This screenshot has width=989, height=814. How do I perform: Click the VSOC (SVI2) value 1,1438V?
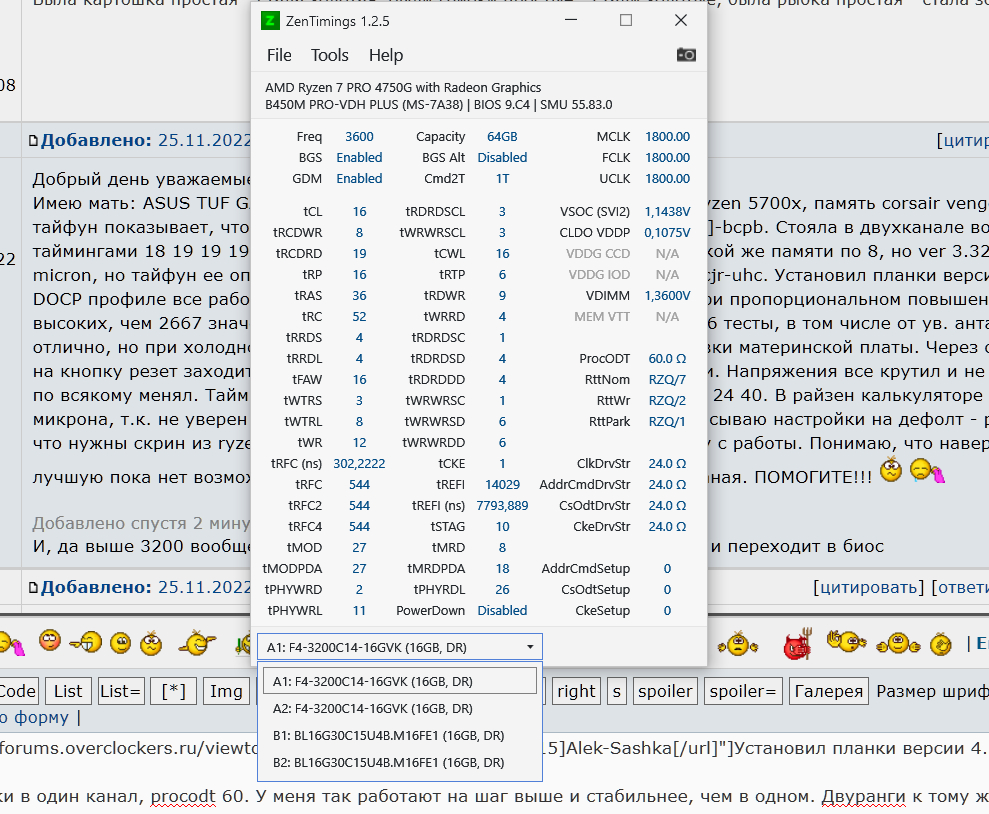667,212
